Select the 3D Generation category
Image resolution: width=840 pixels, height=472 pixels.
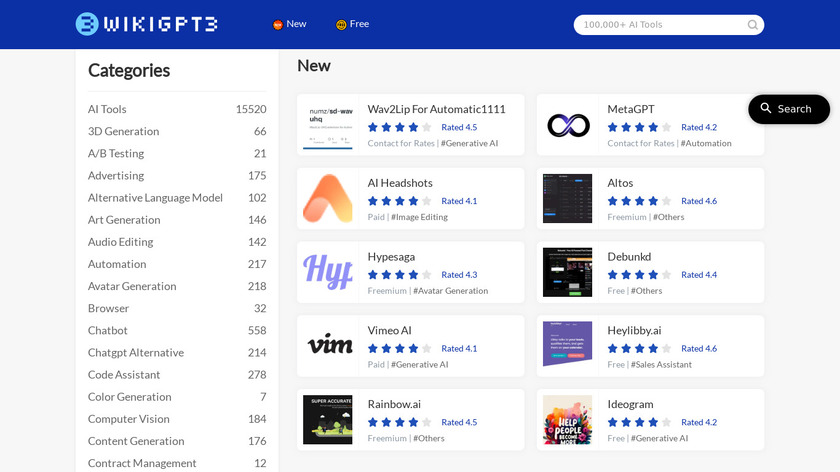point(177,131)
